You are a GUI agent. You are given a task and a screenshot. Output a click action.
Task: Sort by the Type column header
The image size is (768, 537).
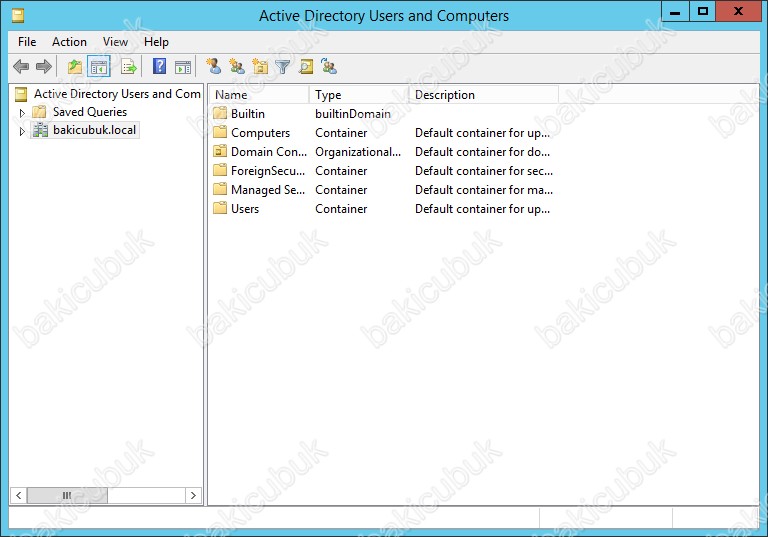pyautogui.click(x=359, y=95)
